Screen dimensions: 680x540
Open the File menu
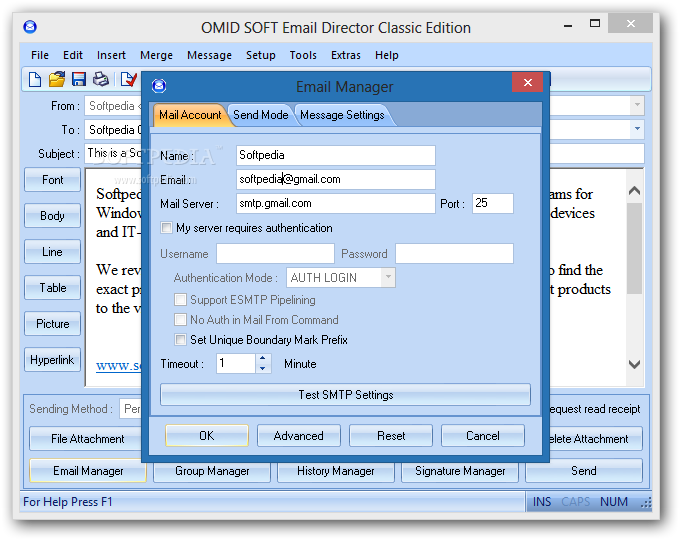40,56
